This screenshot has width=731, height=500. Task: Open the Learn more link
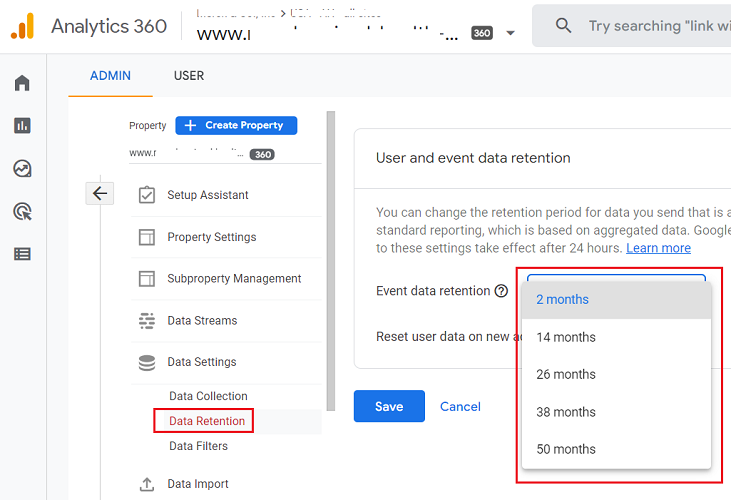point(658,248)
